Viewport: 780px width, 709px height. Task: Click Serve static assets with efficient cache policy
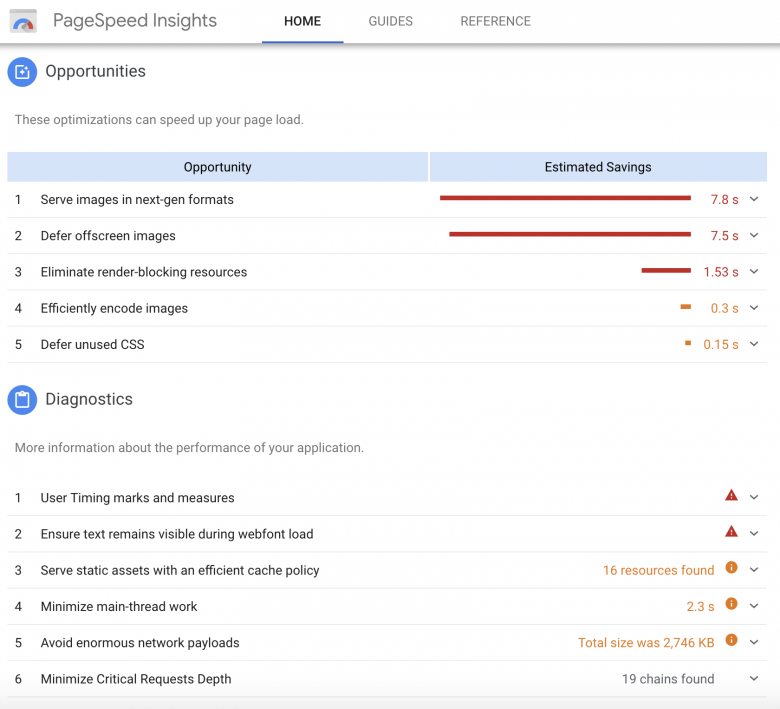pyautogui.click(x=180, y=570)
